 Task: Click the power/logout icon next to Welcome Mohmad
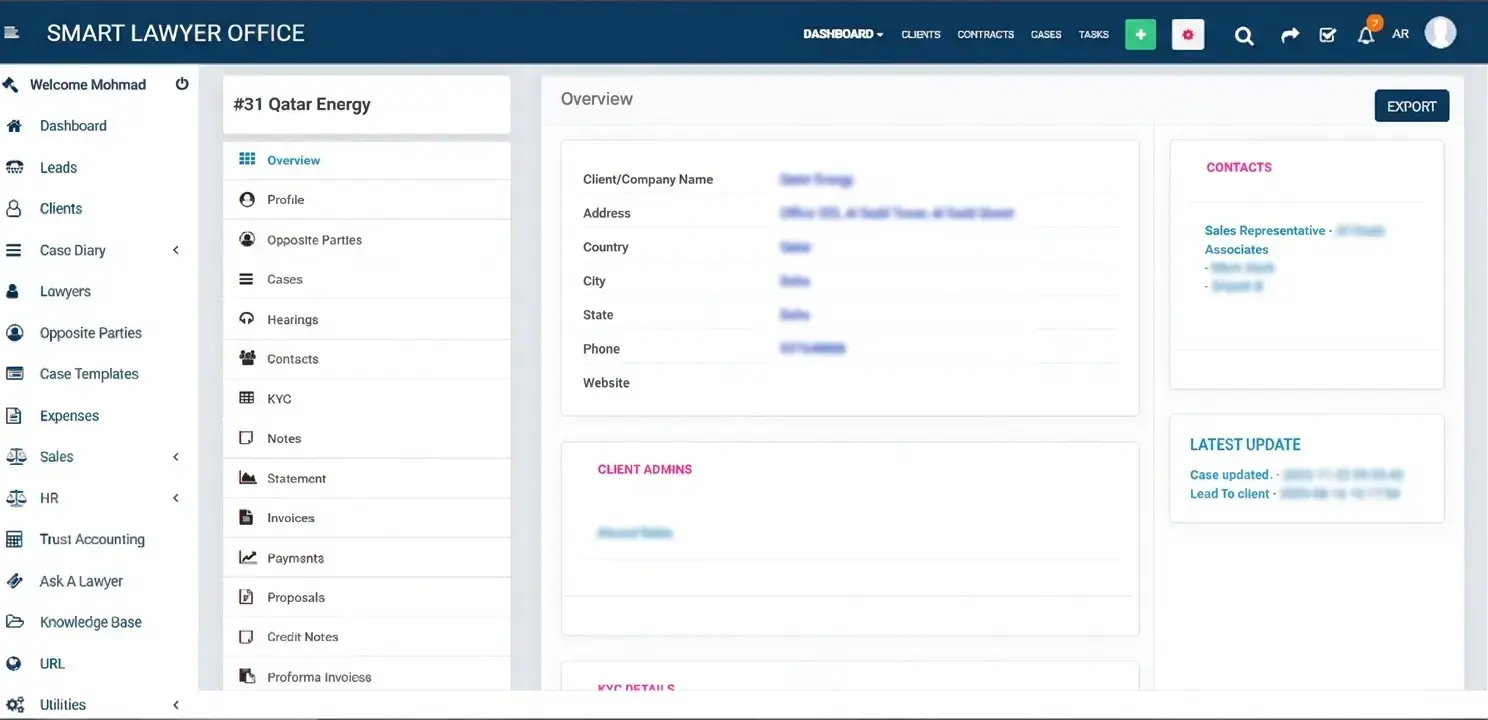pyautogui.click(x=182, y=84)
